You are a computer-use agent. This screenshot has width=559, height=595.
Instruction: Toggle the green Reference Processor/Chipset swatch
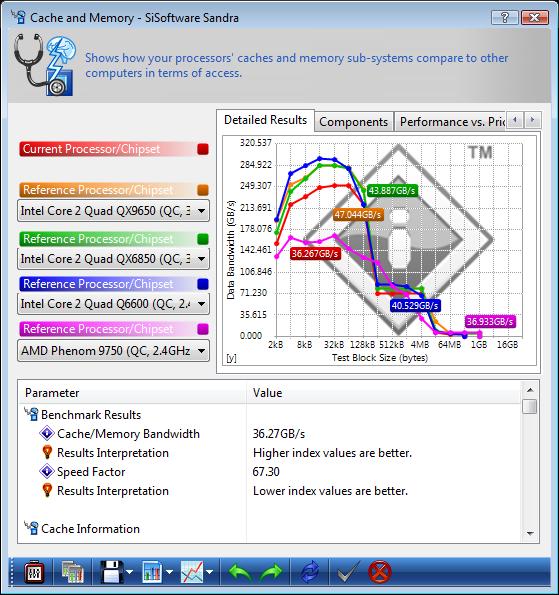pyautogui.click(x=203, y=239)
